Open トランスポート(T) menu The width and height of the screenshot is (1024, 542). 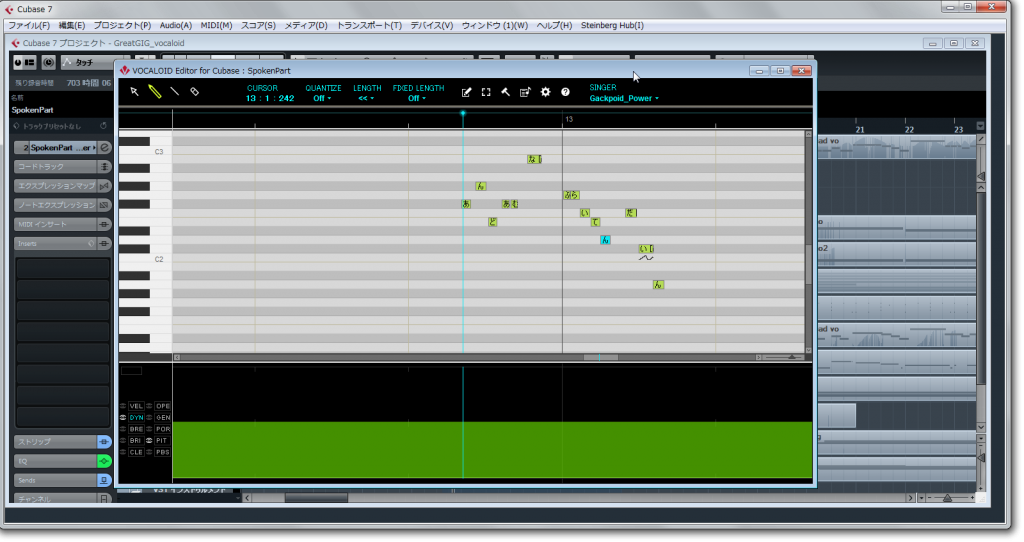[369, 25]
